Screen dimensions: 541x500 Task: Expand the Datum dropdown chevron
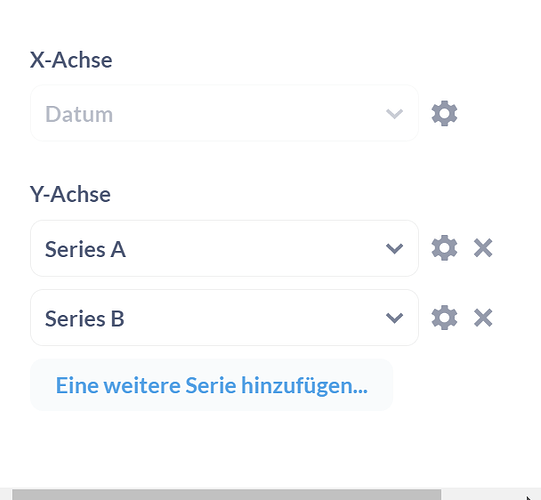pyautogui.click(x=394, y=114)
